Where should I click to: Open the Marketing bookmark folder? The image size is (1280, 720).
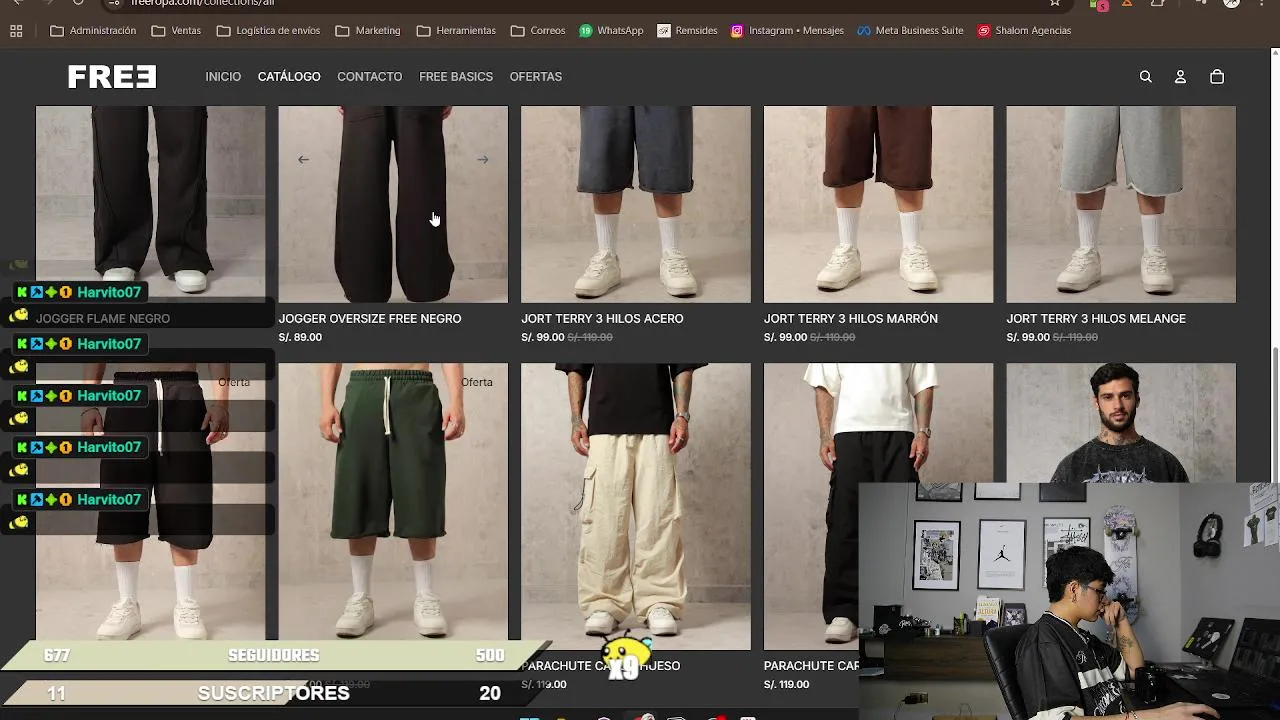pyautogui.click(x=368, y=31)
